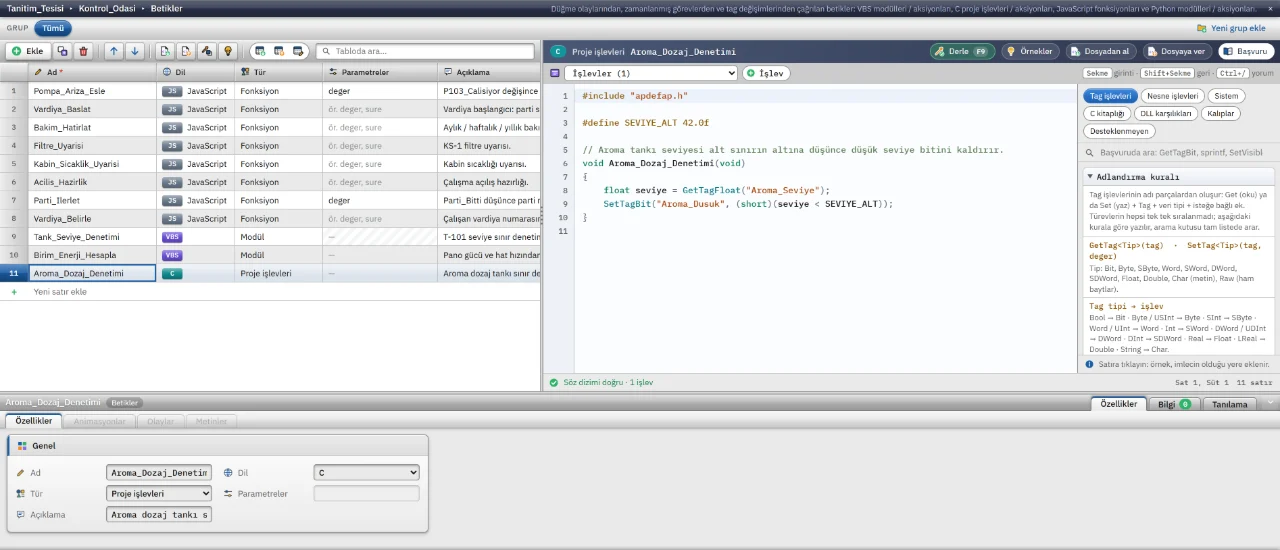Click Tanitim_Tesisi in the breadcrumb

pos(37,7)
